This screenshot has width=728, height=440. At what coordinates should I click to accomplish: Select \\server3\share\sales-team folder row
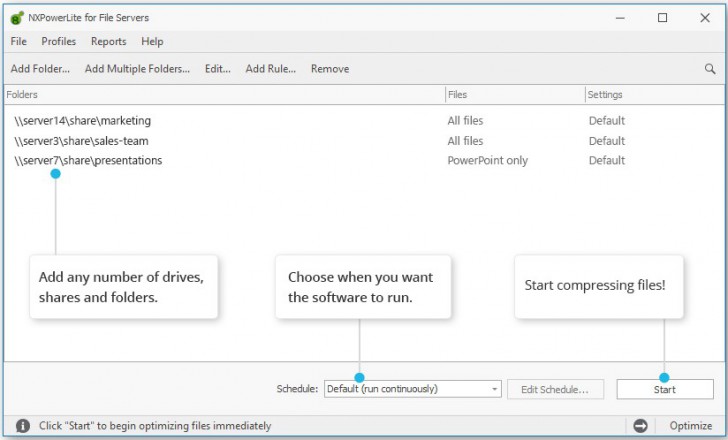[364, 141]
